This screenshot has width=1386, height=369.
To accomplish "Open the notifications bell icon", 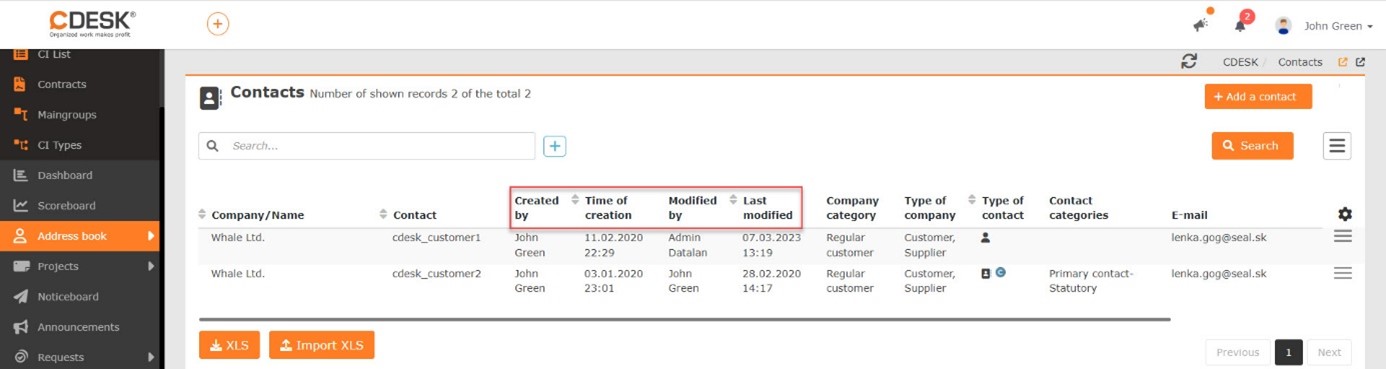I will 1240,26.
